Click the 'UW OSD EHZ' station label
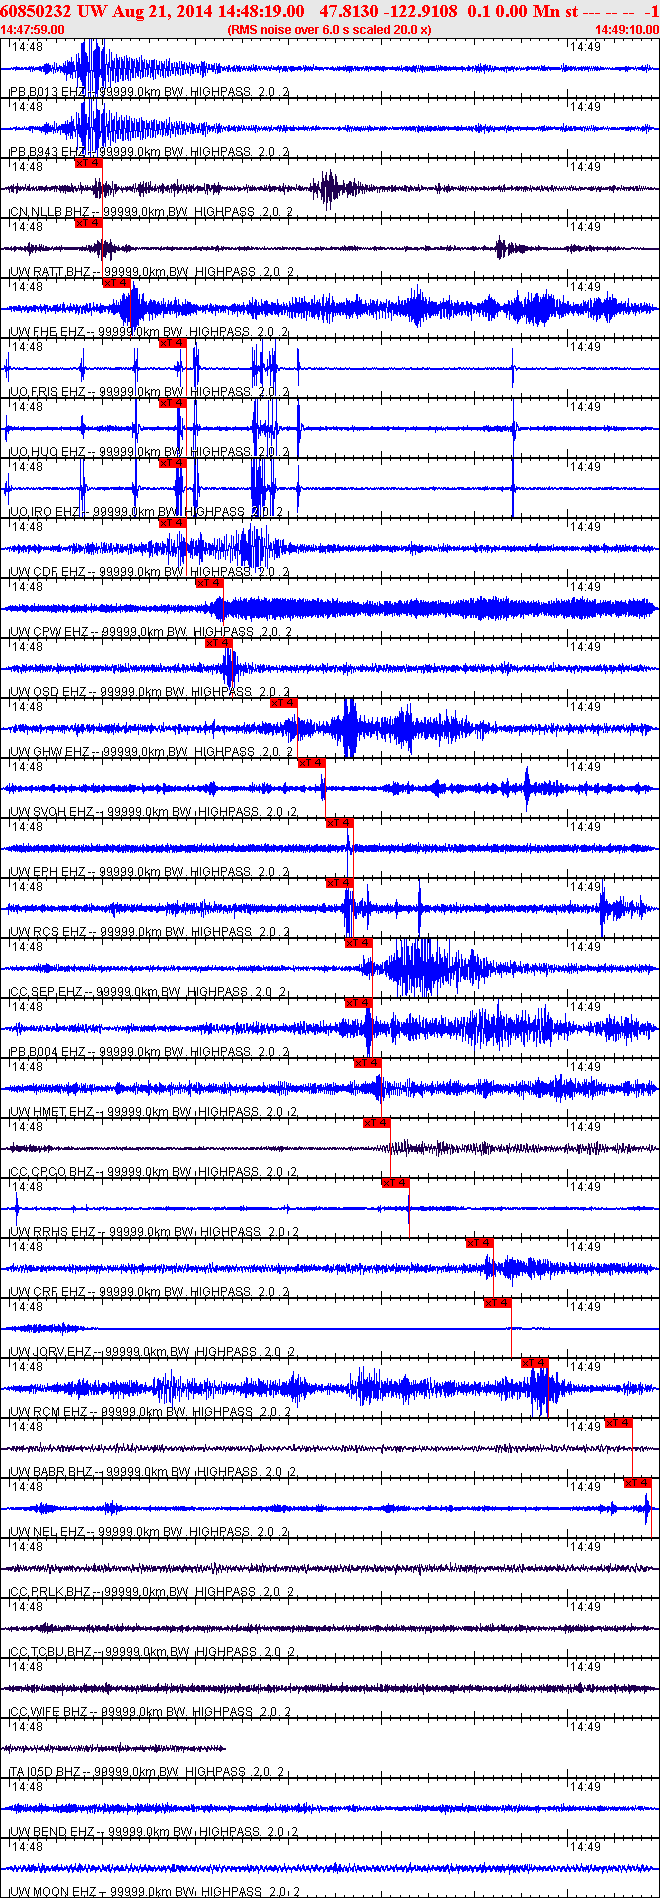The image size is (660, 1898). [47, 692]
